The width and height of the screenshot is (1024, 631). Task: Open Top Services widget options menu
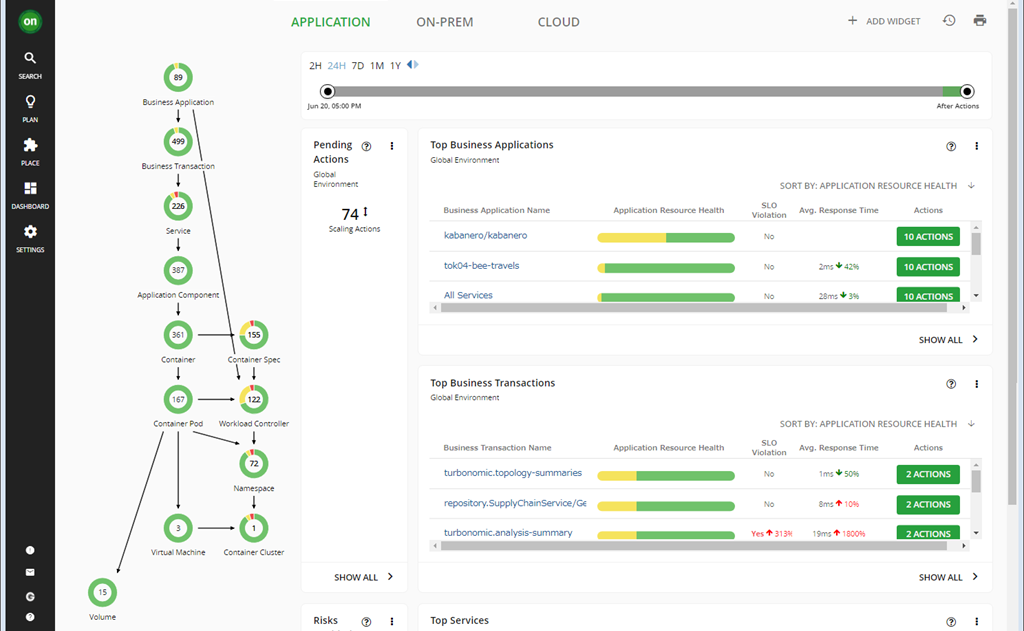(x=976, y=622)
